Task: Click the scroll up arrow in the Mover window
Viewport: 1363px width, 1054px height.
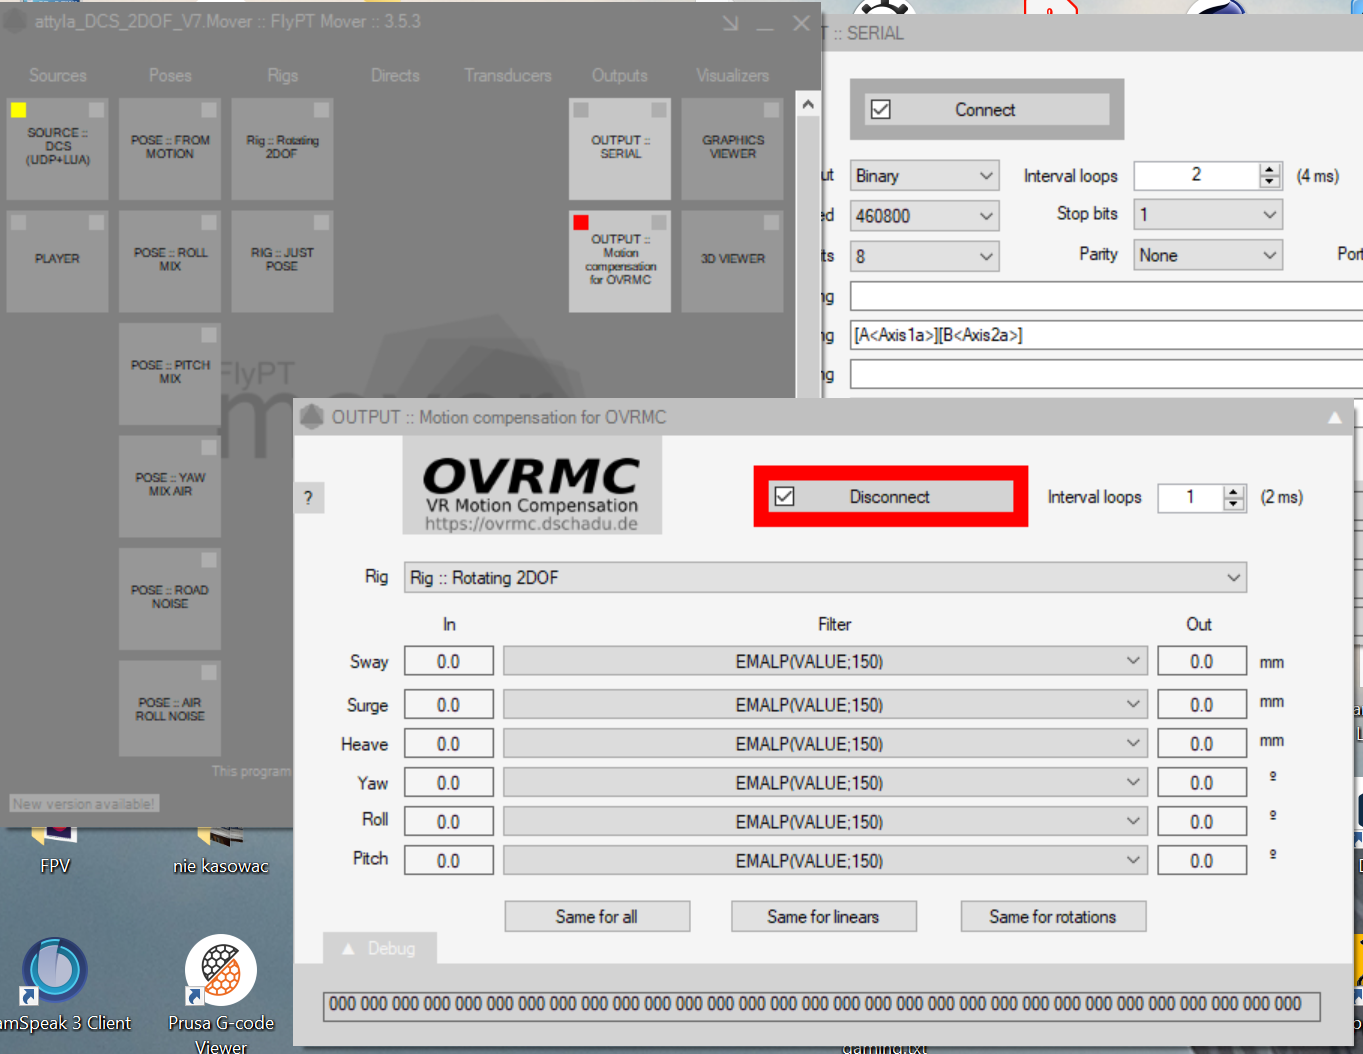Action: pyautogui.click(x=808, y=104)
